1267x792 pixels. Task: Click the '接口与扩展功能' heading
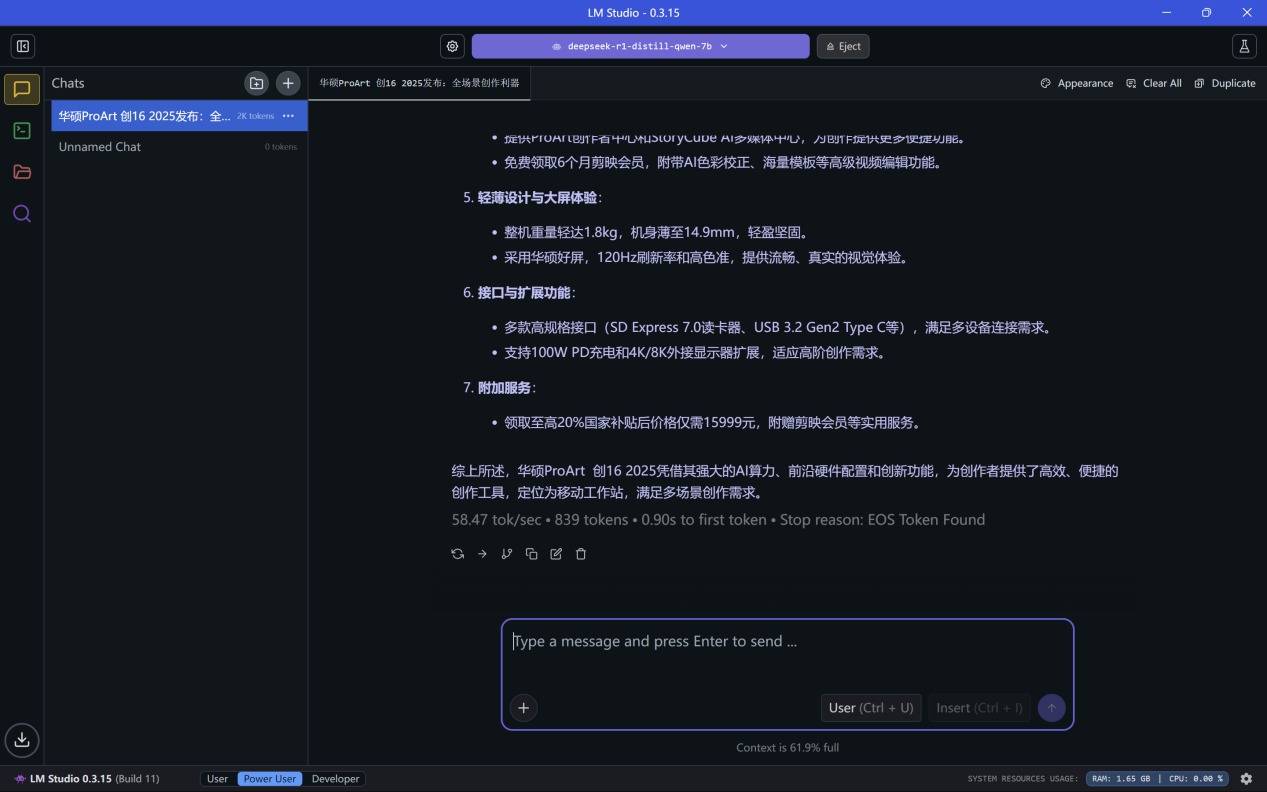(x=523, y=293)
